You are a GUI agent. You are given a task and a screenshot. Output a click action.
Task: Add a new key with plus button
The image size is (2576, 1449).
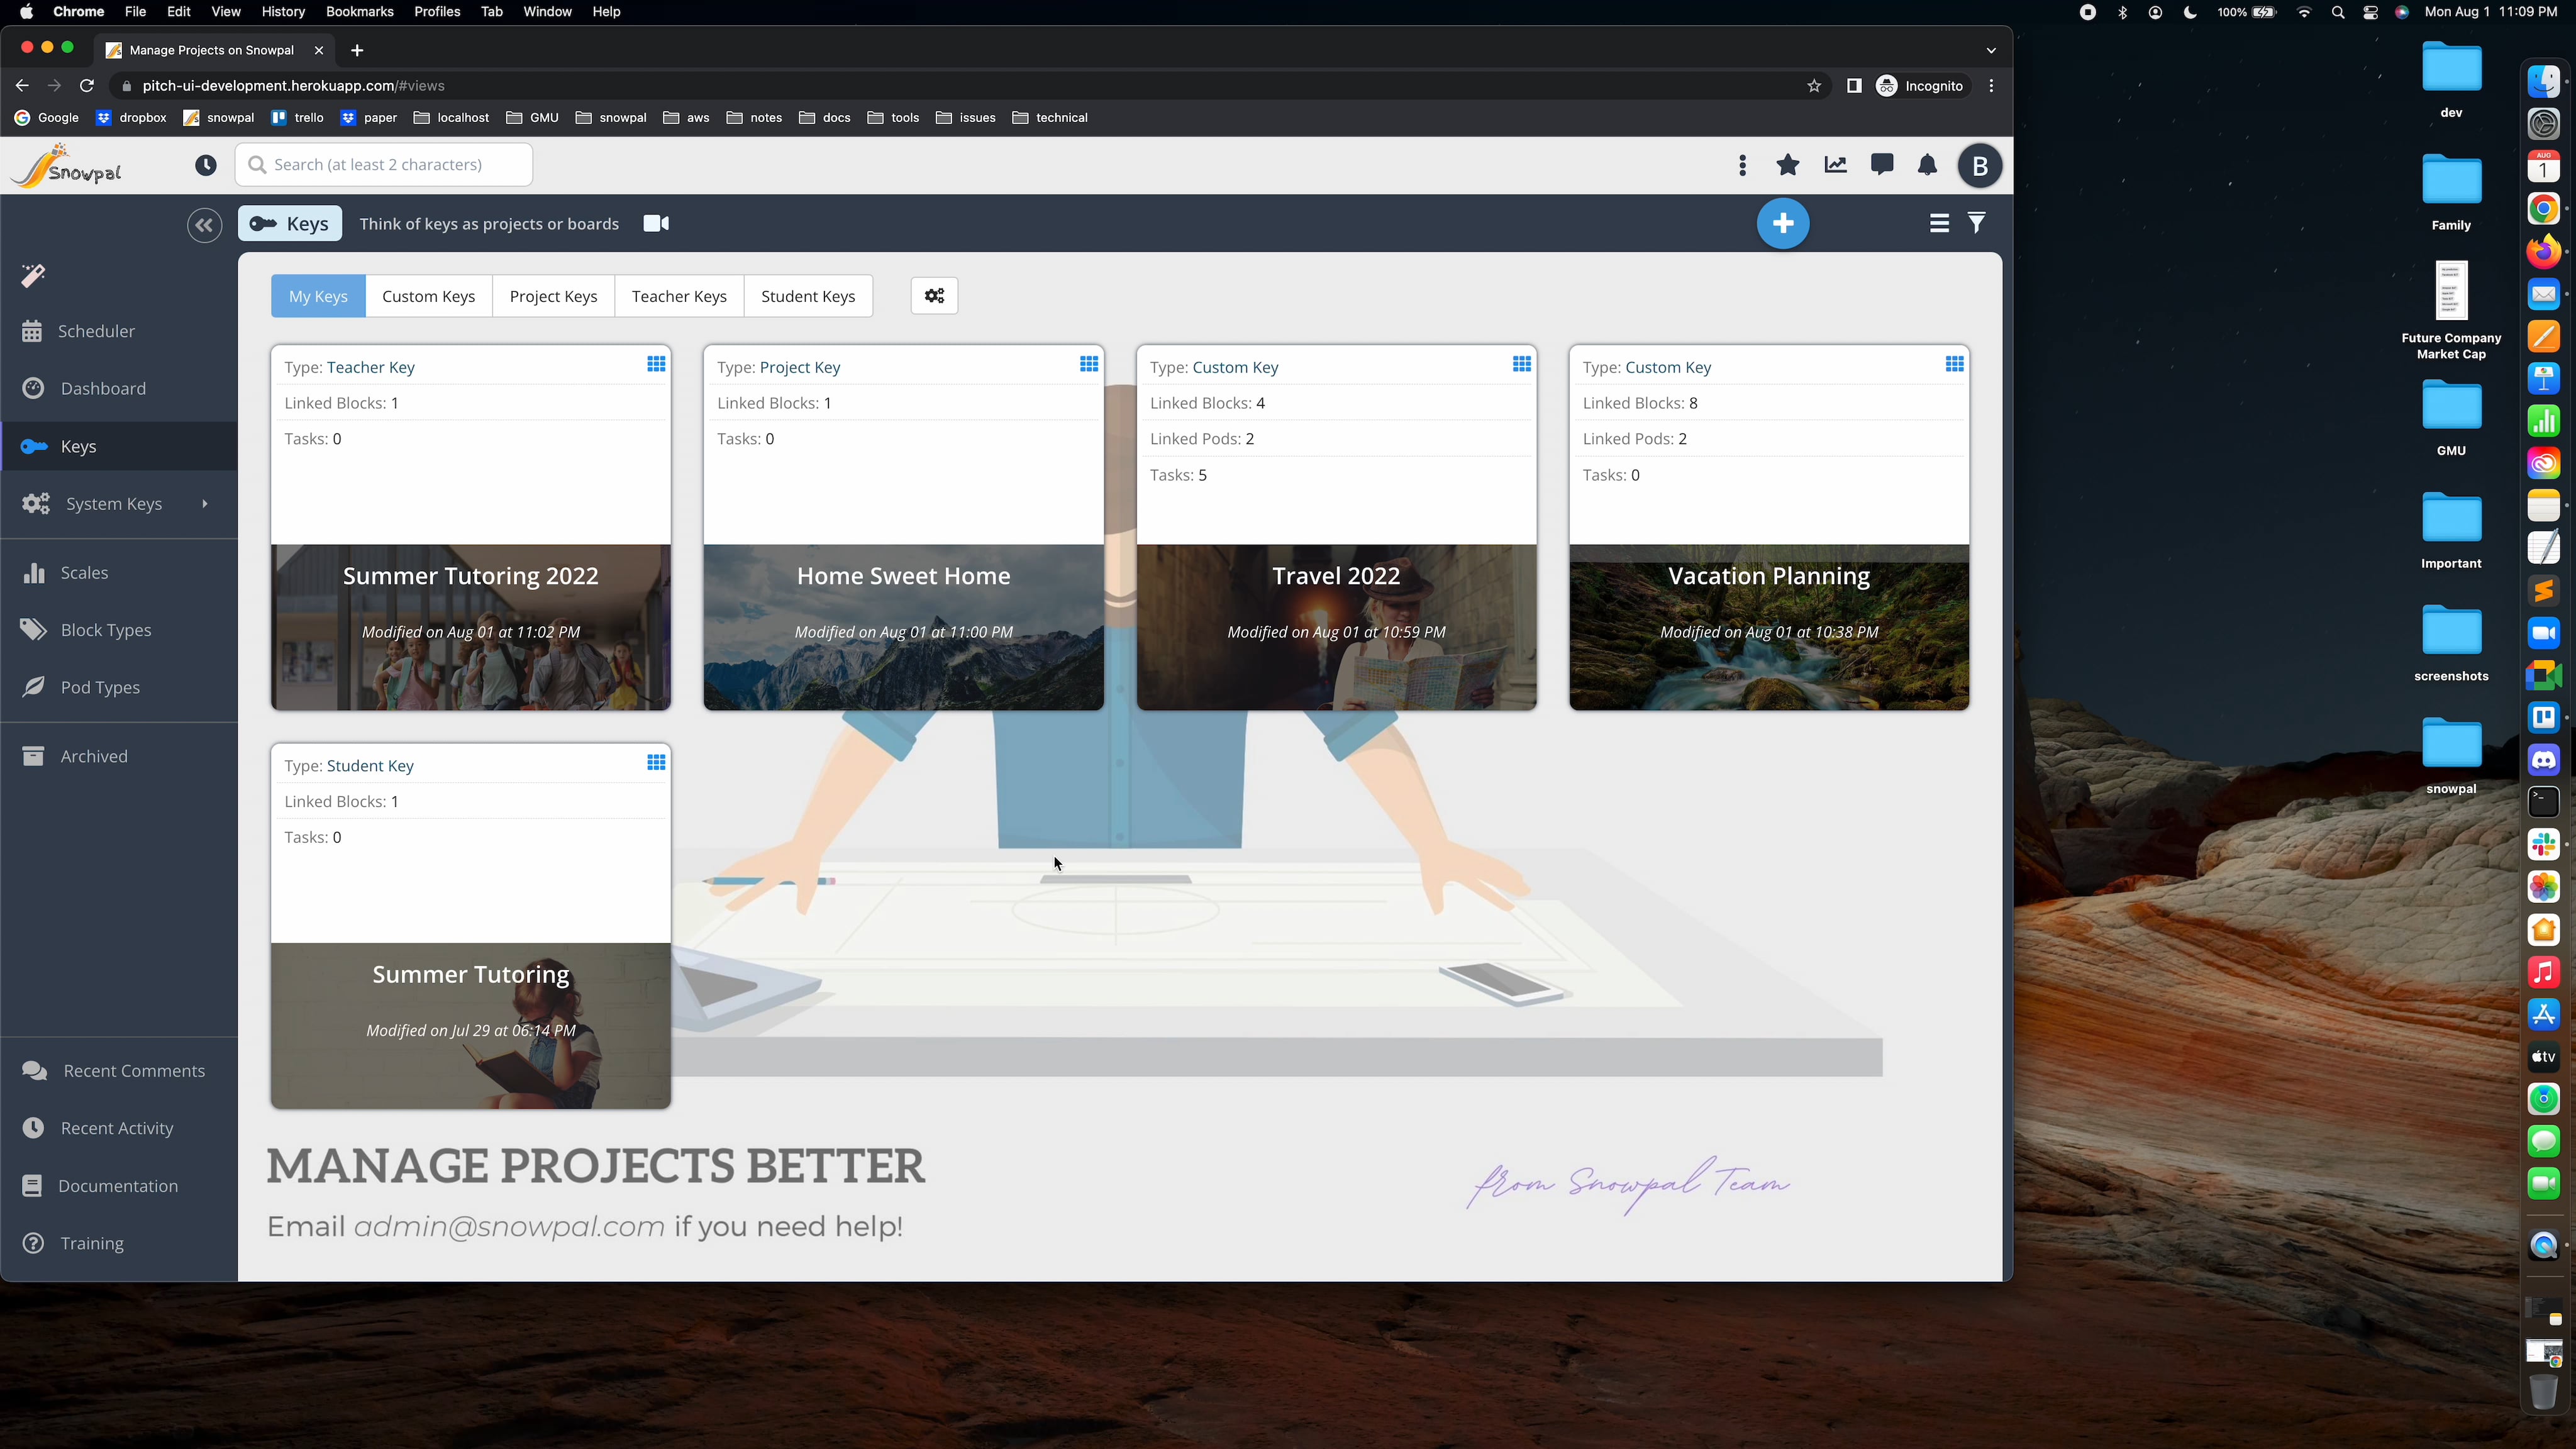click(1783, 224)
